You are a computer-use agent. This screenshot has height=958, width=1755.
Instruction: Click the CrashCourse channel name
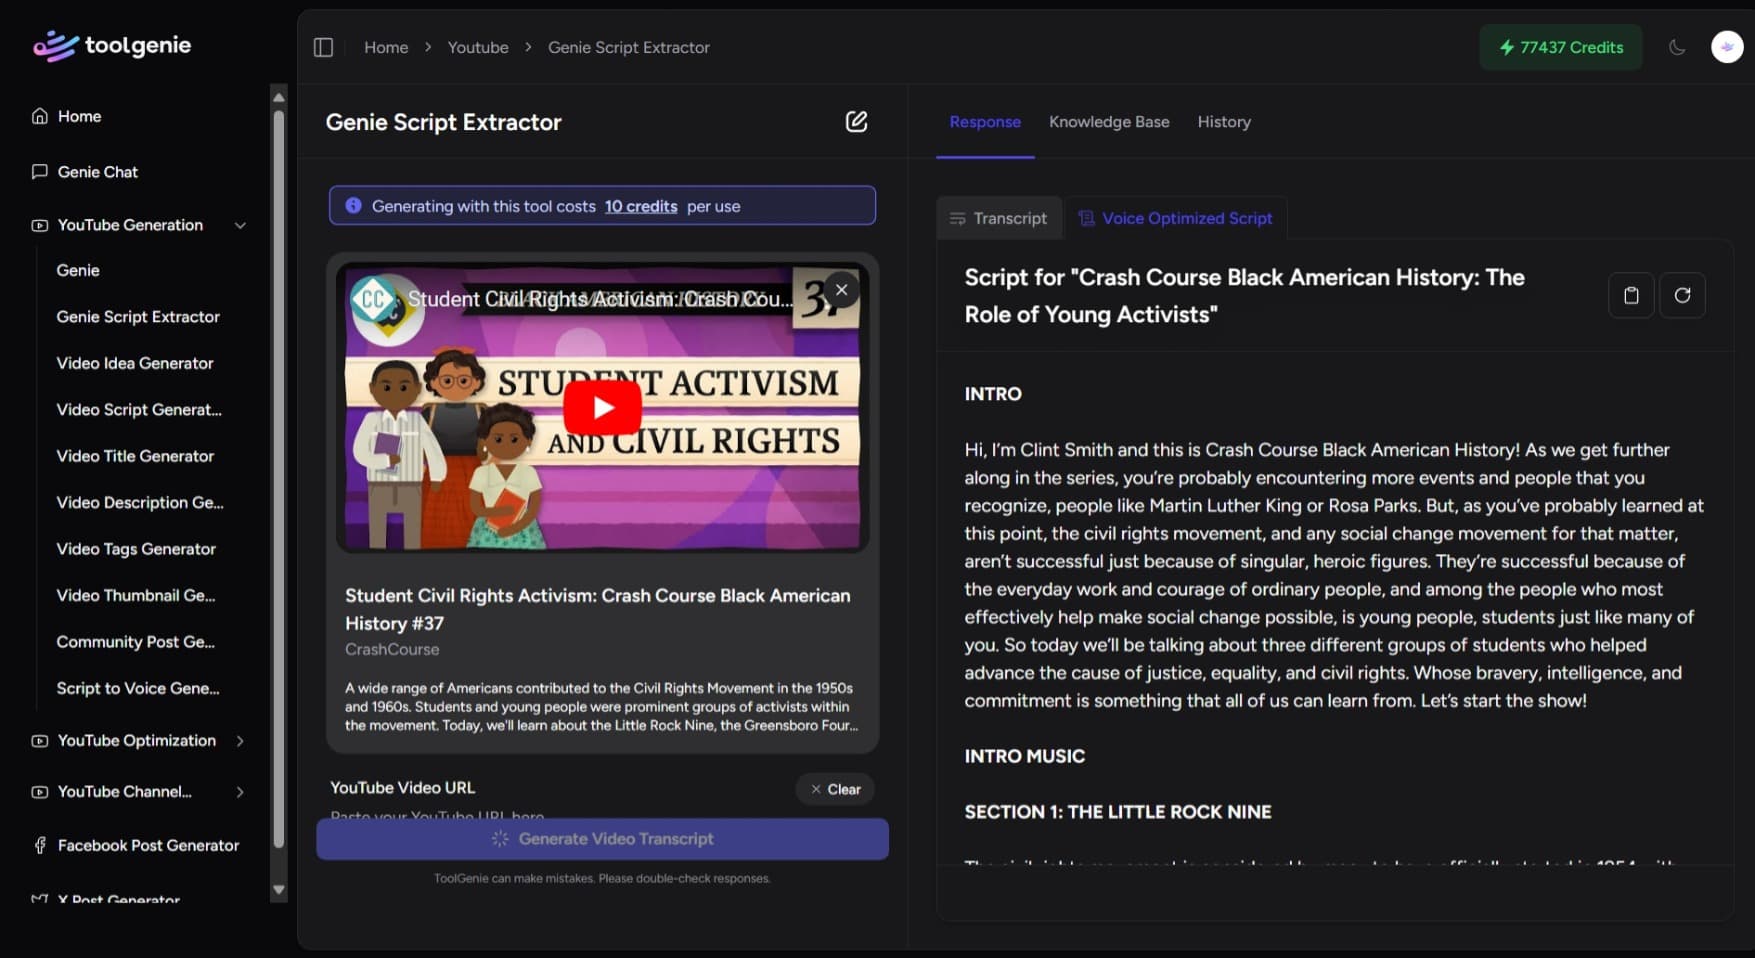pos(392,649)
